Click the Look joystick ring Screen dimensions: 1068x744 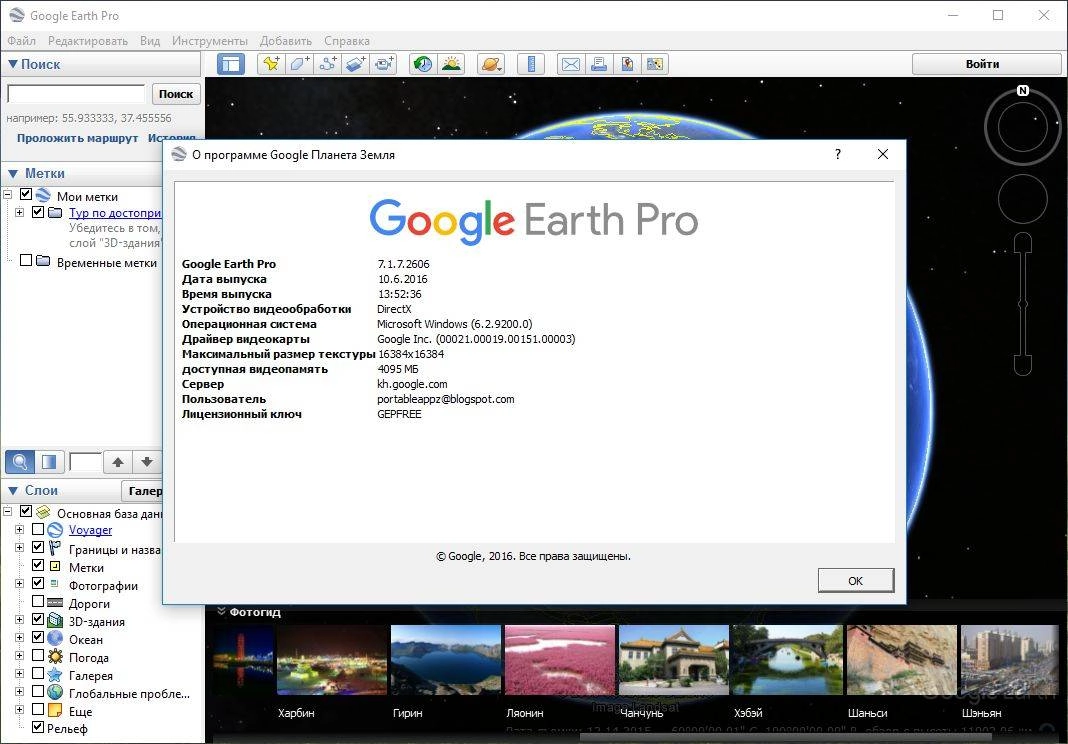point(1022,127)
